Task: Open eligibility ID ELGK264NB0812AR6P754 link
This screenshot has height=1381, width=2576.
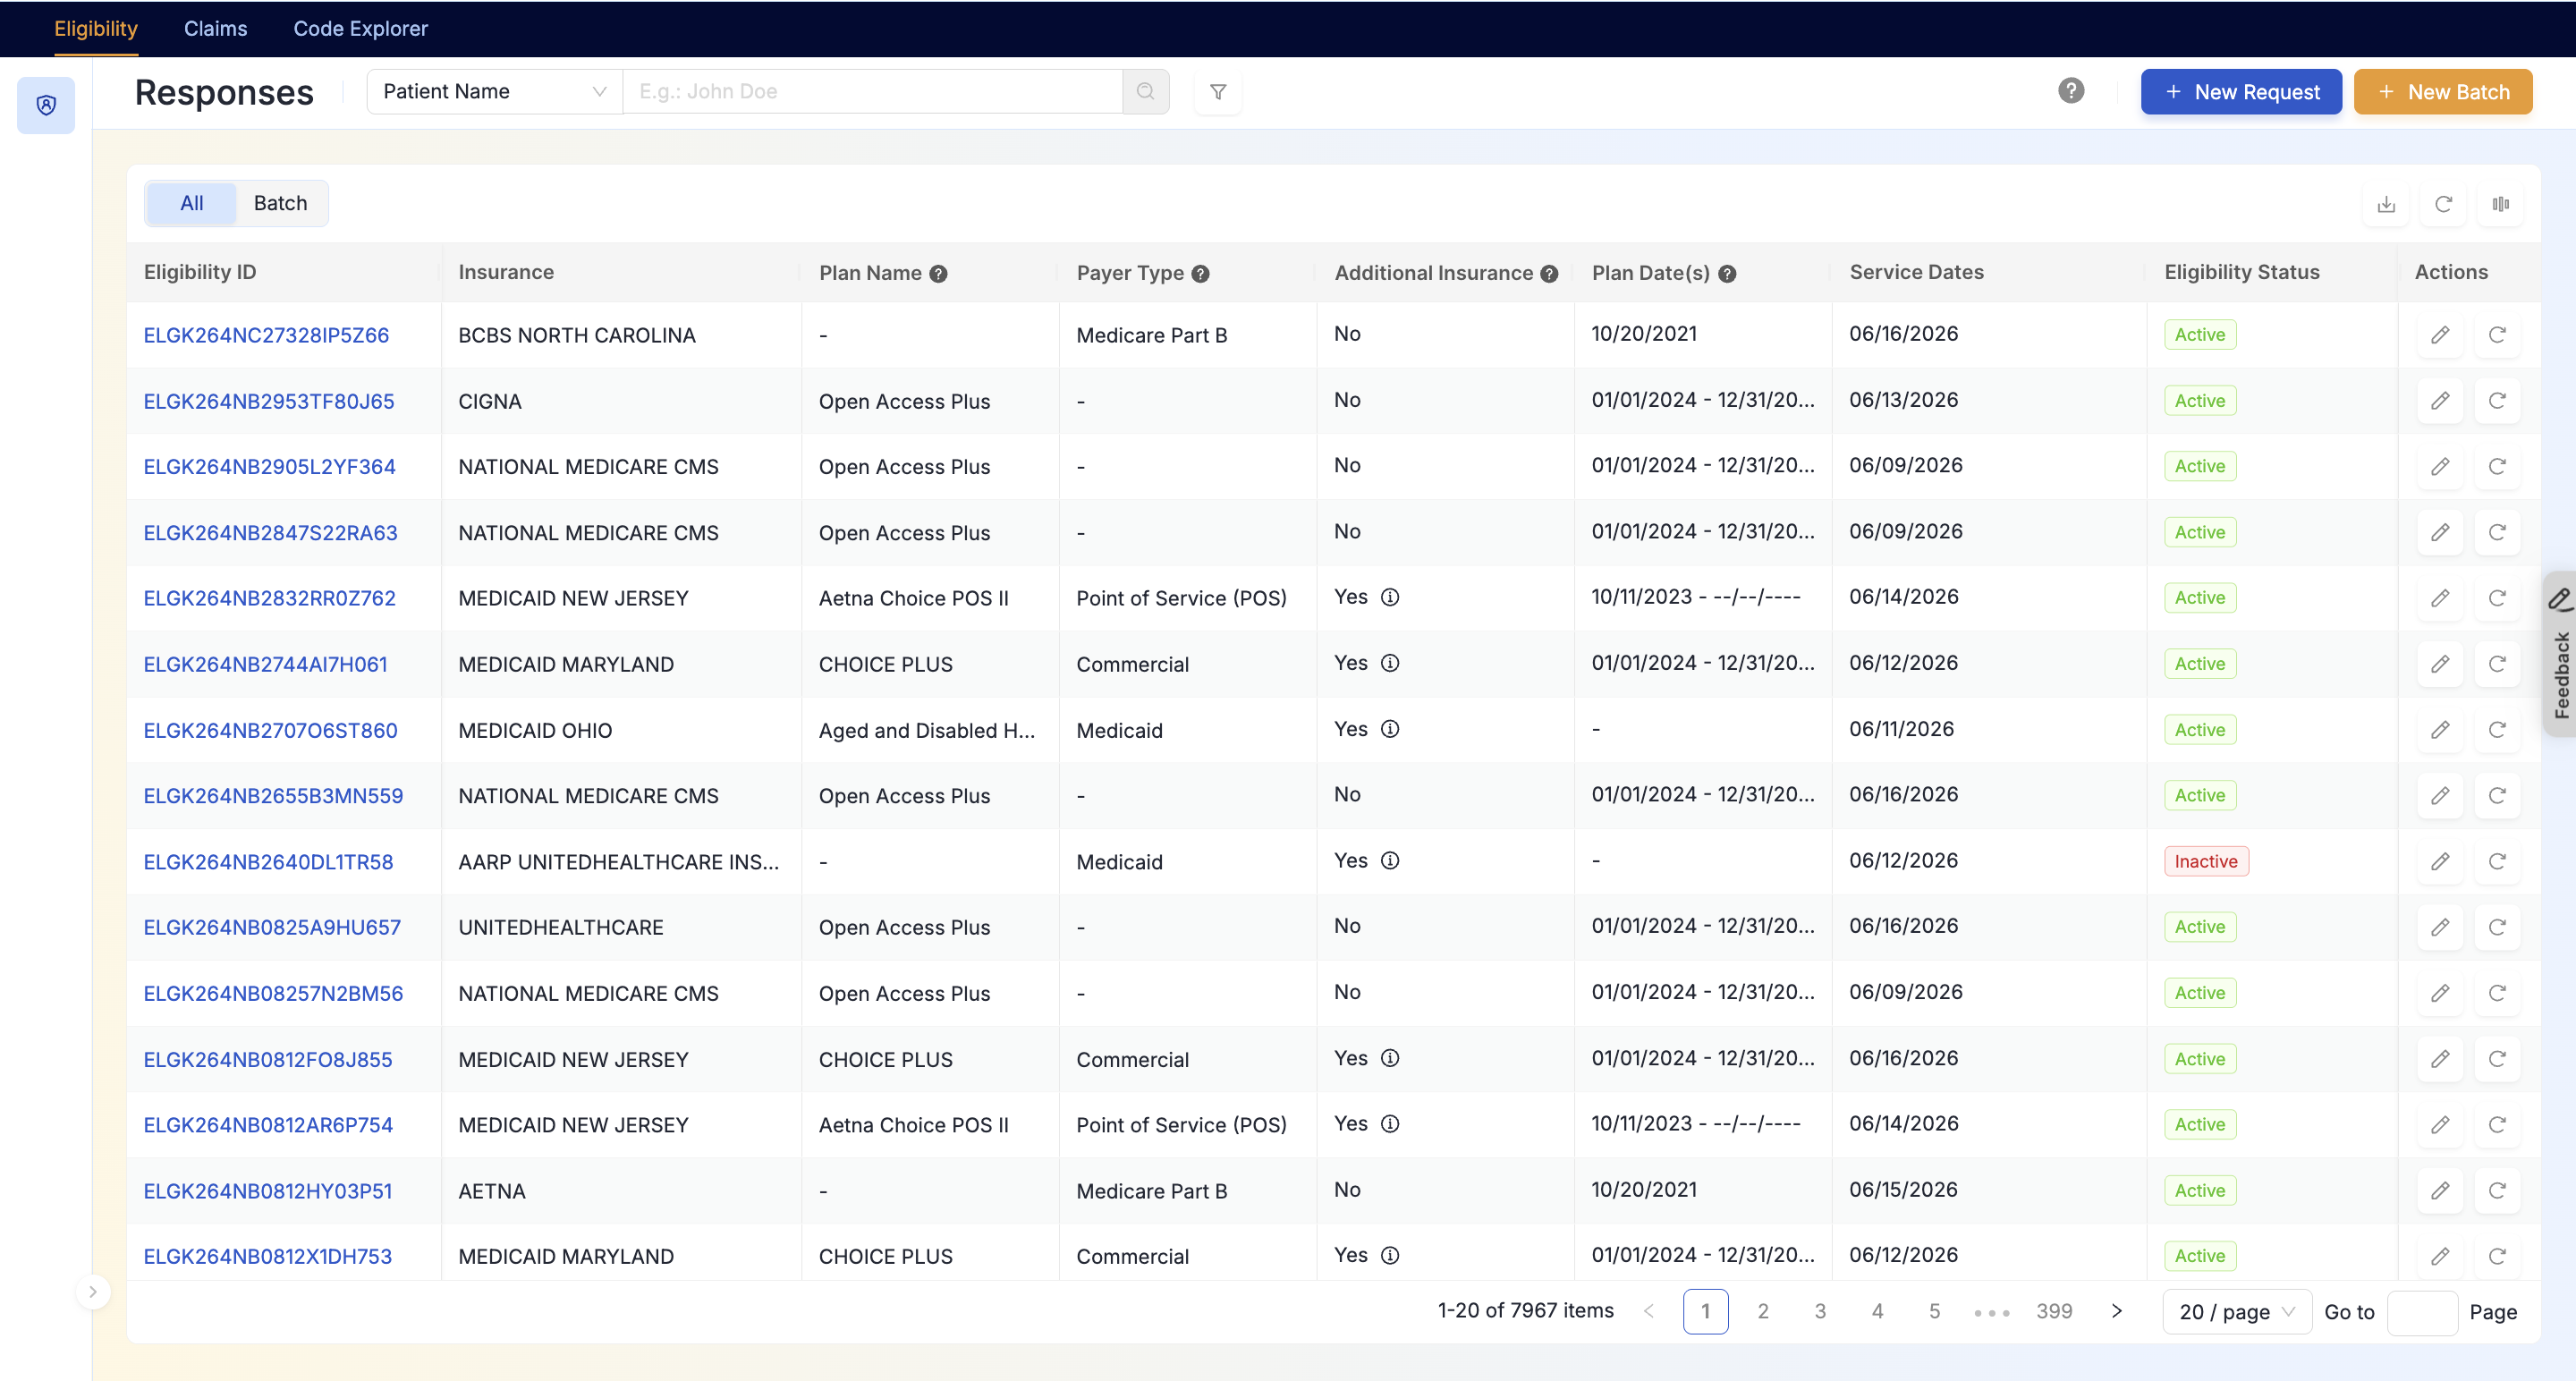Action: pos(268,1126)
